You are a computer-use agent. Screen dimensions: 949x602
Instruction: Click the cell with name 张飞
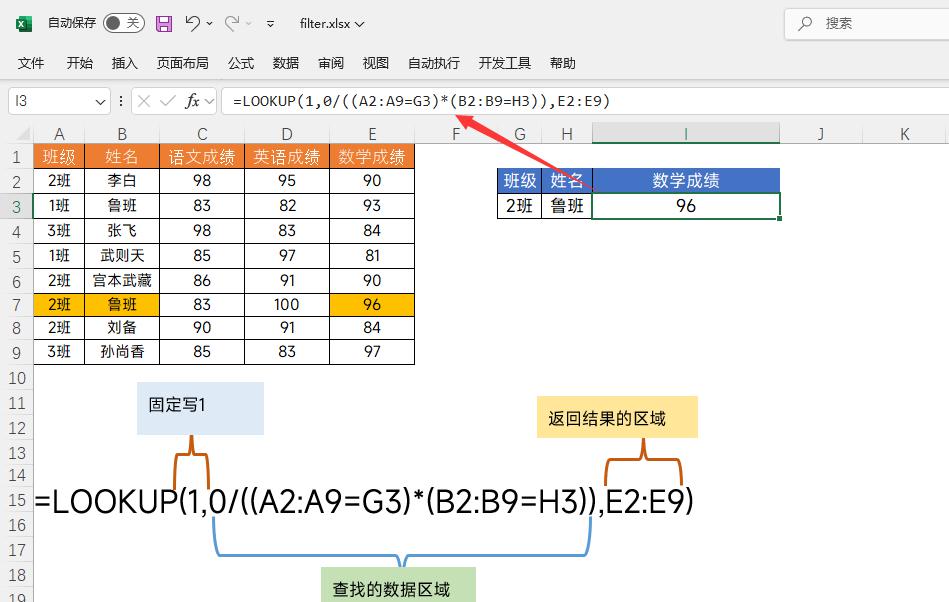(122, 231)
